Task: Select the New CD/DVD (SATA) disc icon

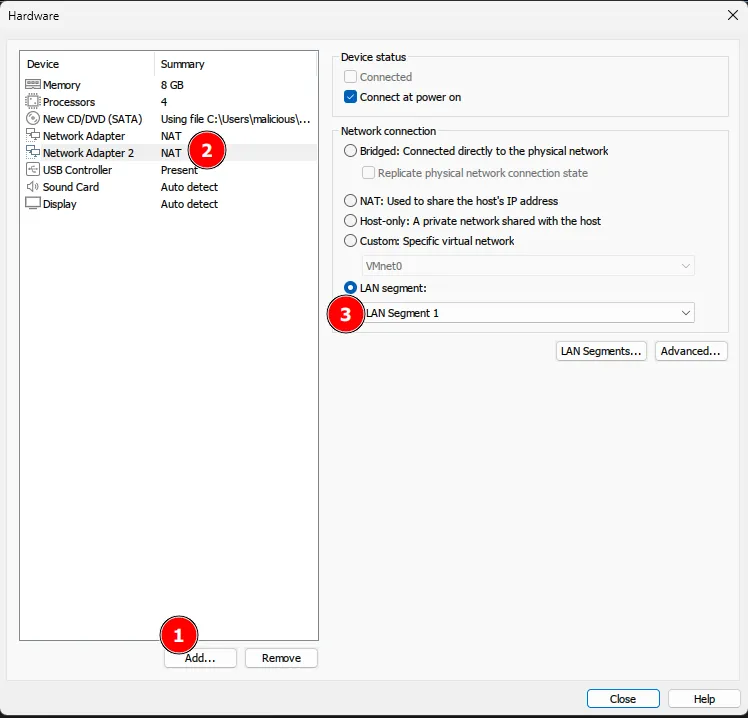Action: [33, 119]
